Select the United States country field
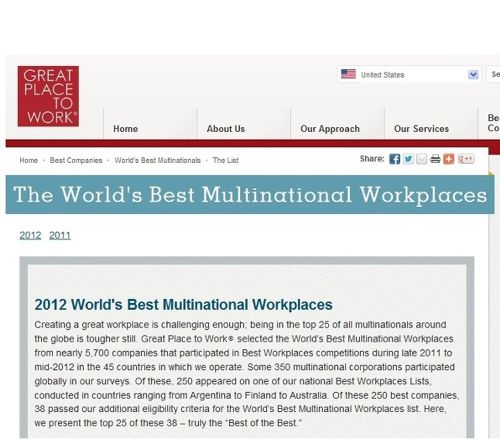The width and height of the screenshot is (500, 440). [x=408, y=74]
